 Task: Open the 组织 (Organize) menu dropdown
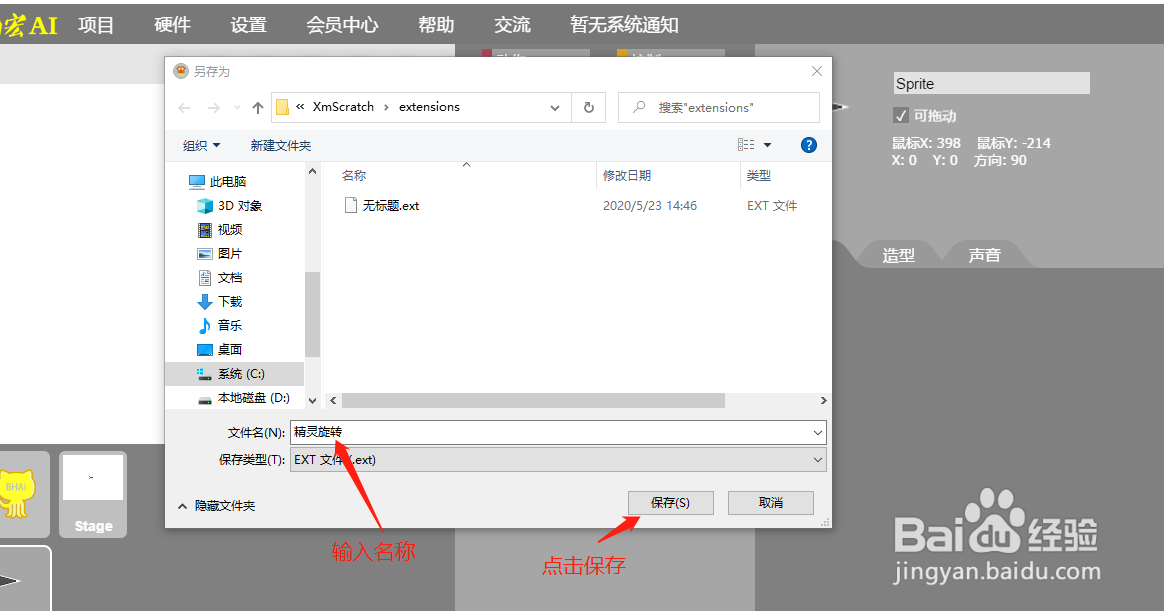(x=200, y=144)
